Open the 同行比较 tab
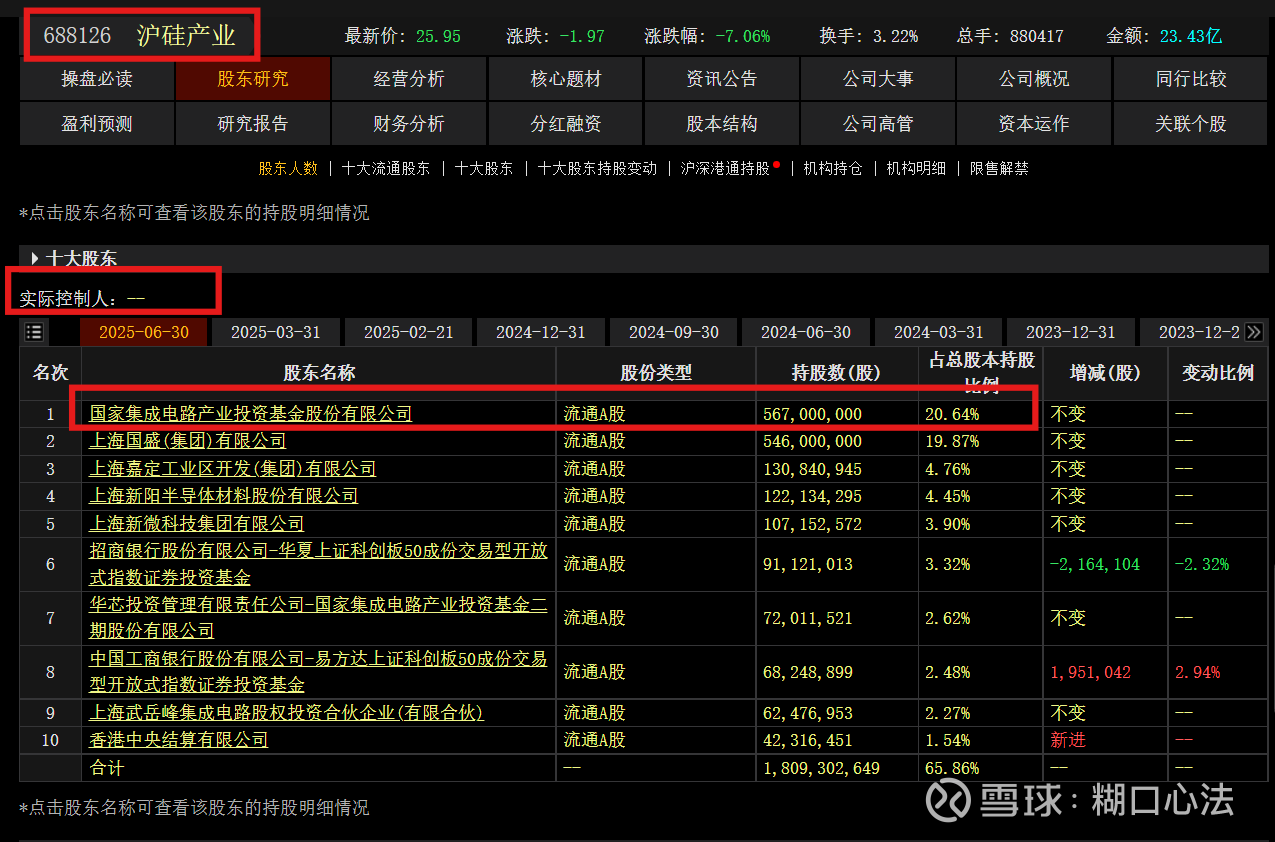 1191,79
